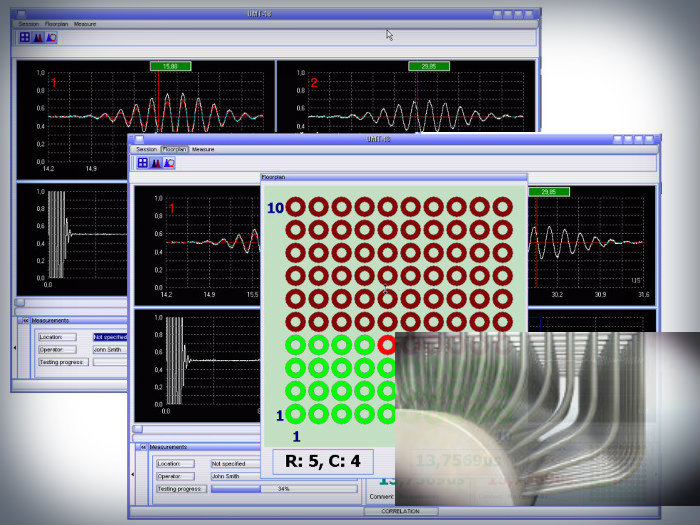Click the third toolbar icon in back window
The image size is (700, 525).
coord(51,37)
